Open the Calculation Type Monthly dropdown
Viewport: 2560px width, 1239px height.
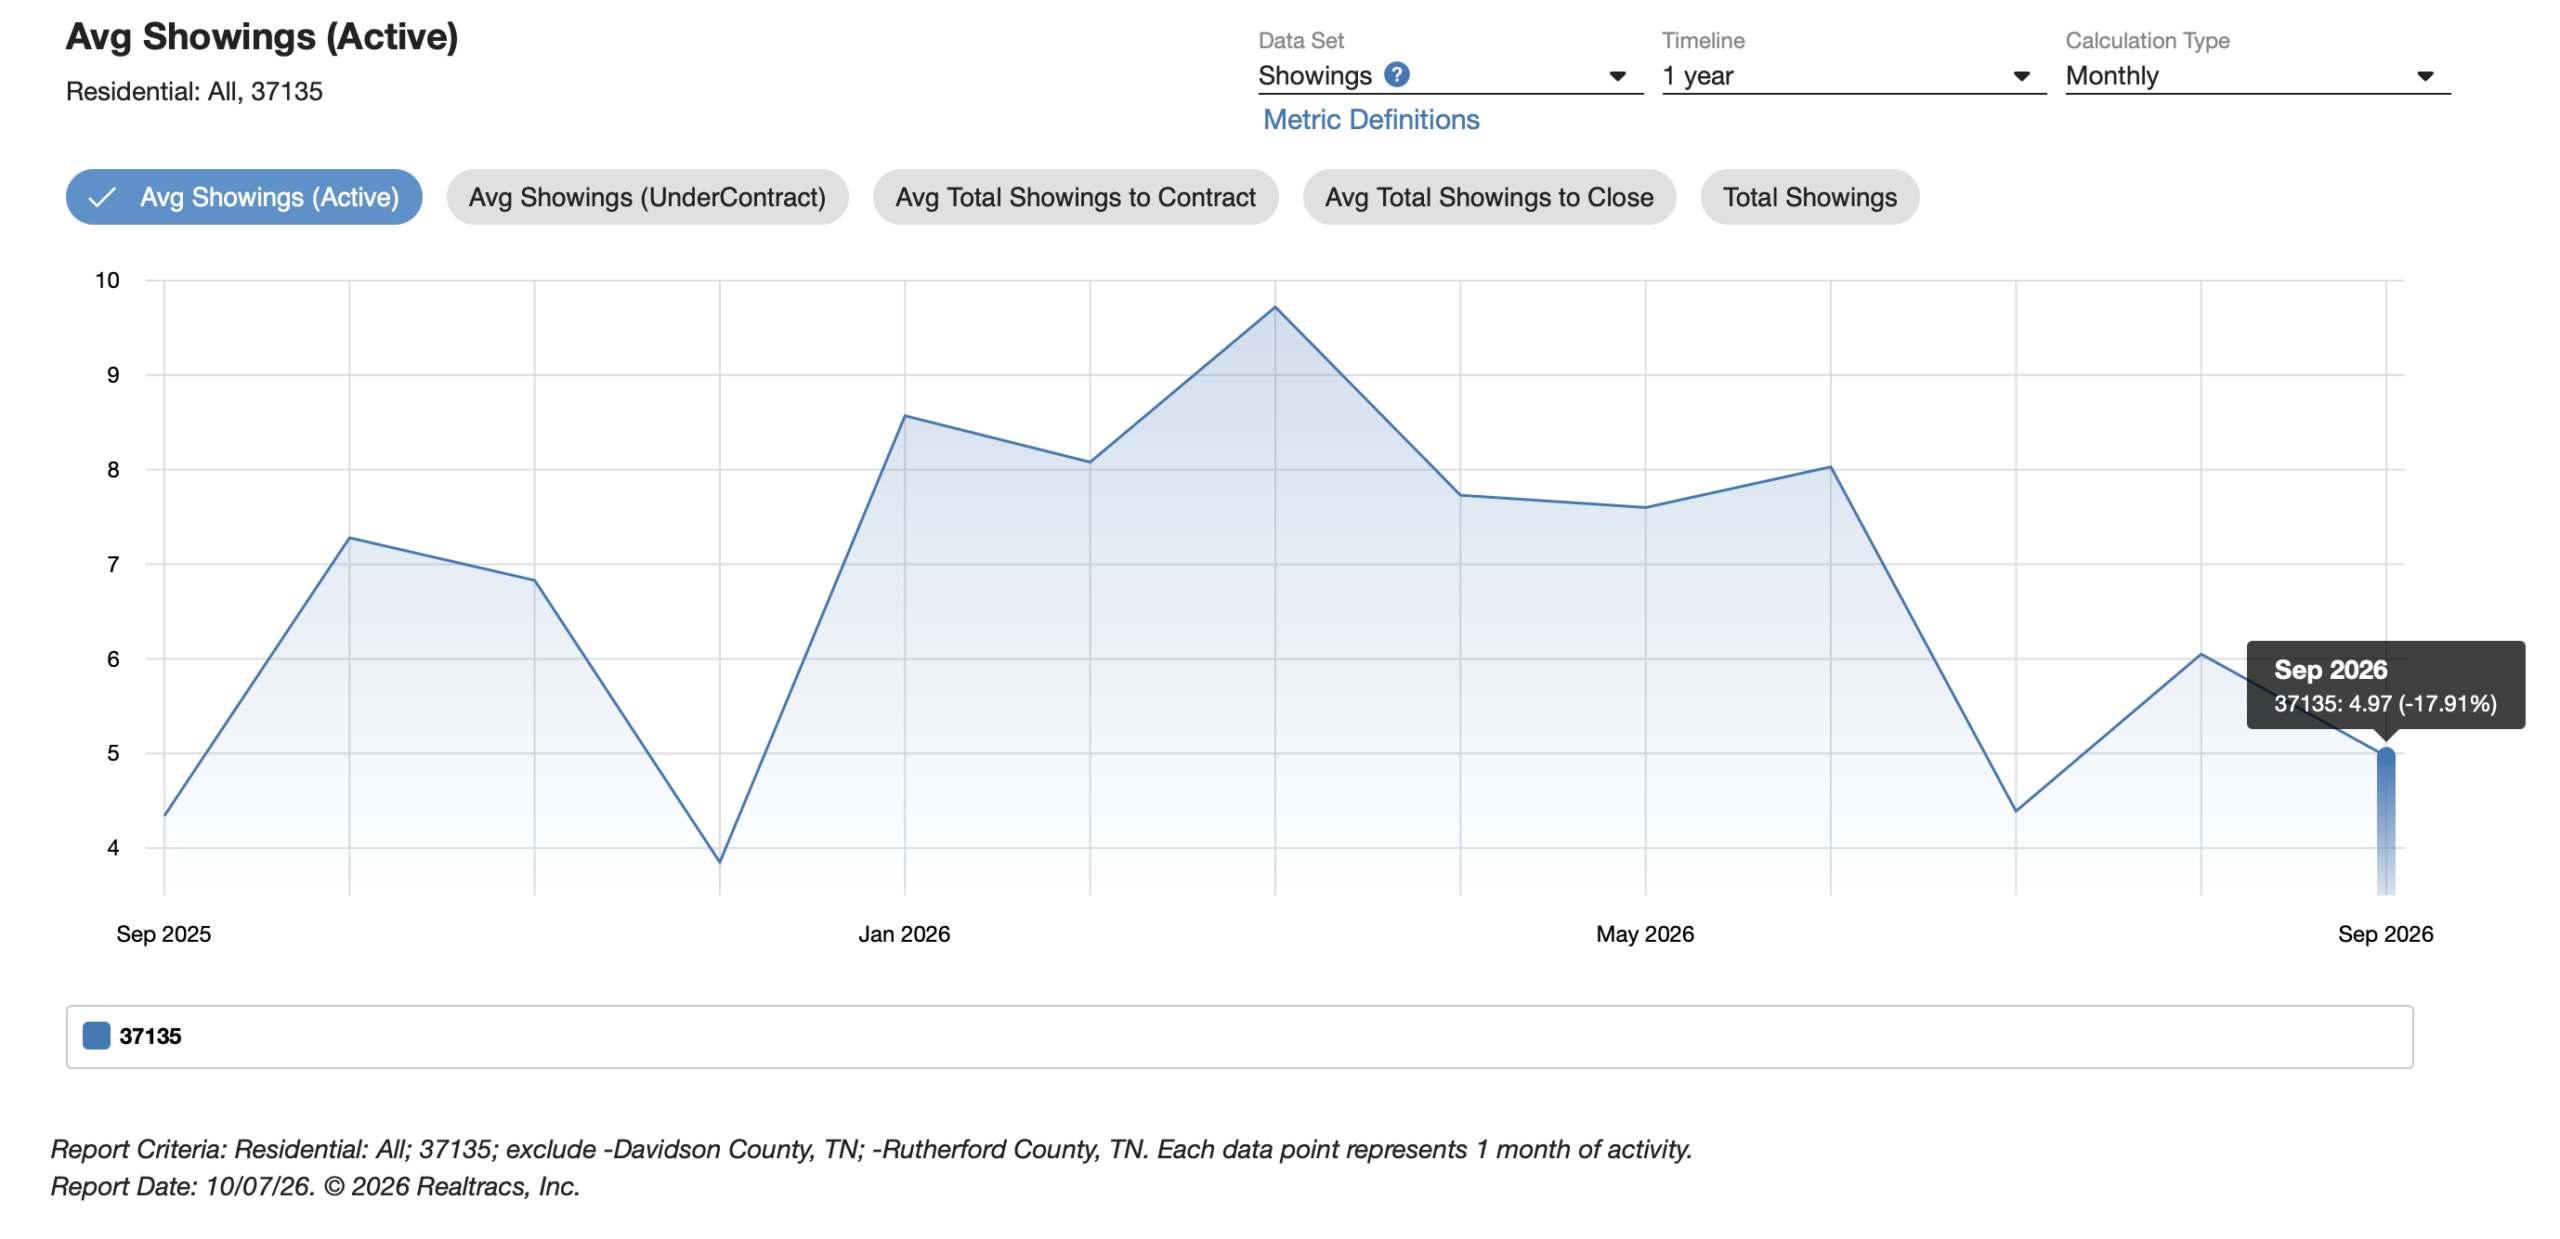[2257, 76]
